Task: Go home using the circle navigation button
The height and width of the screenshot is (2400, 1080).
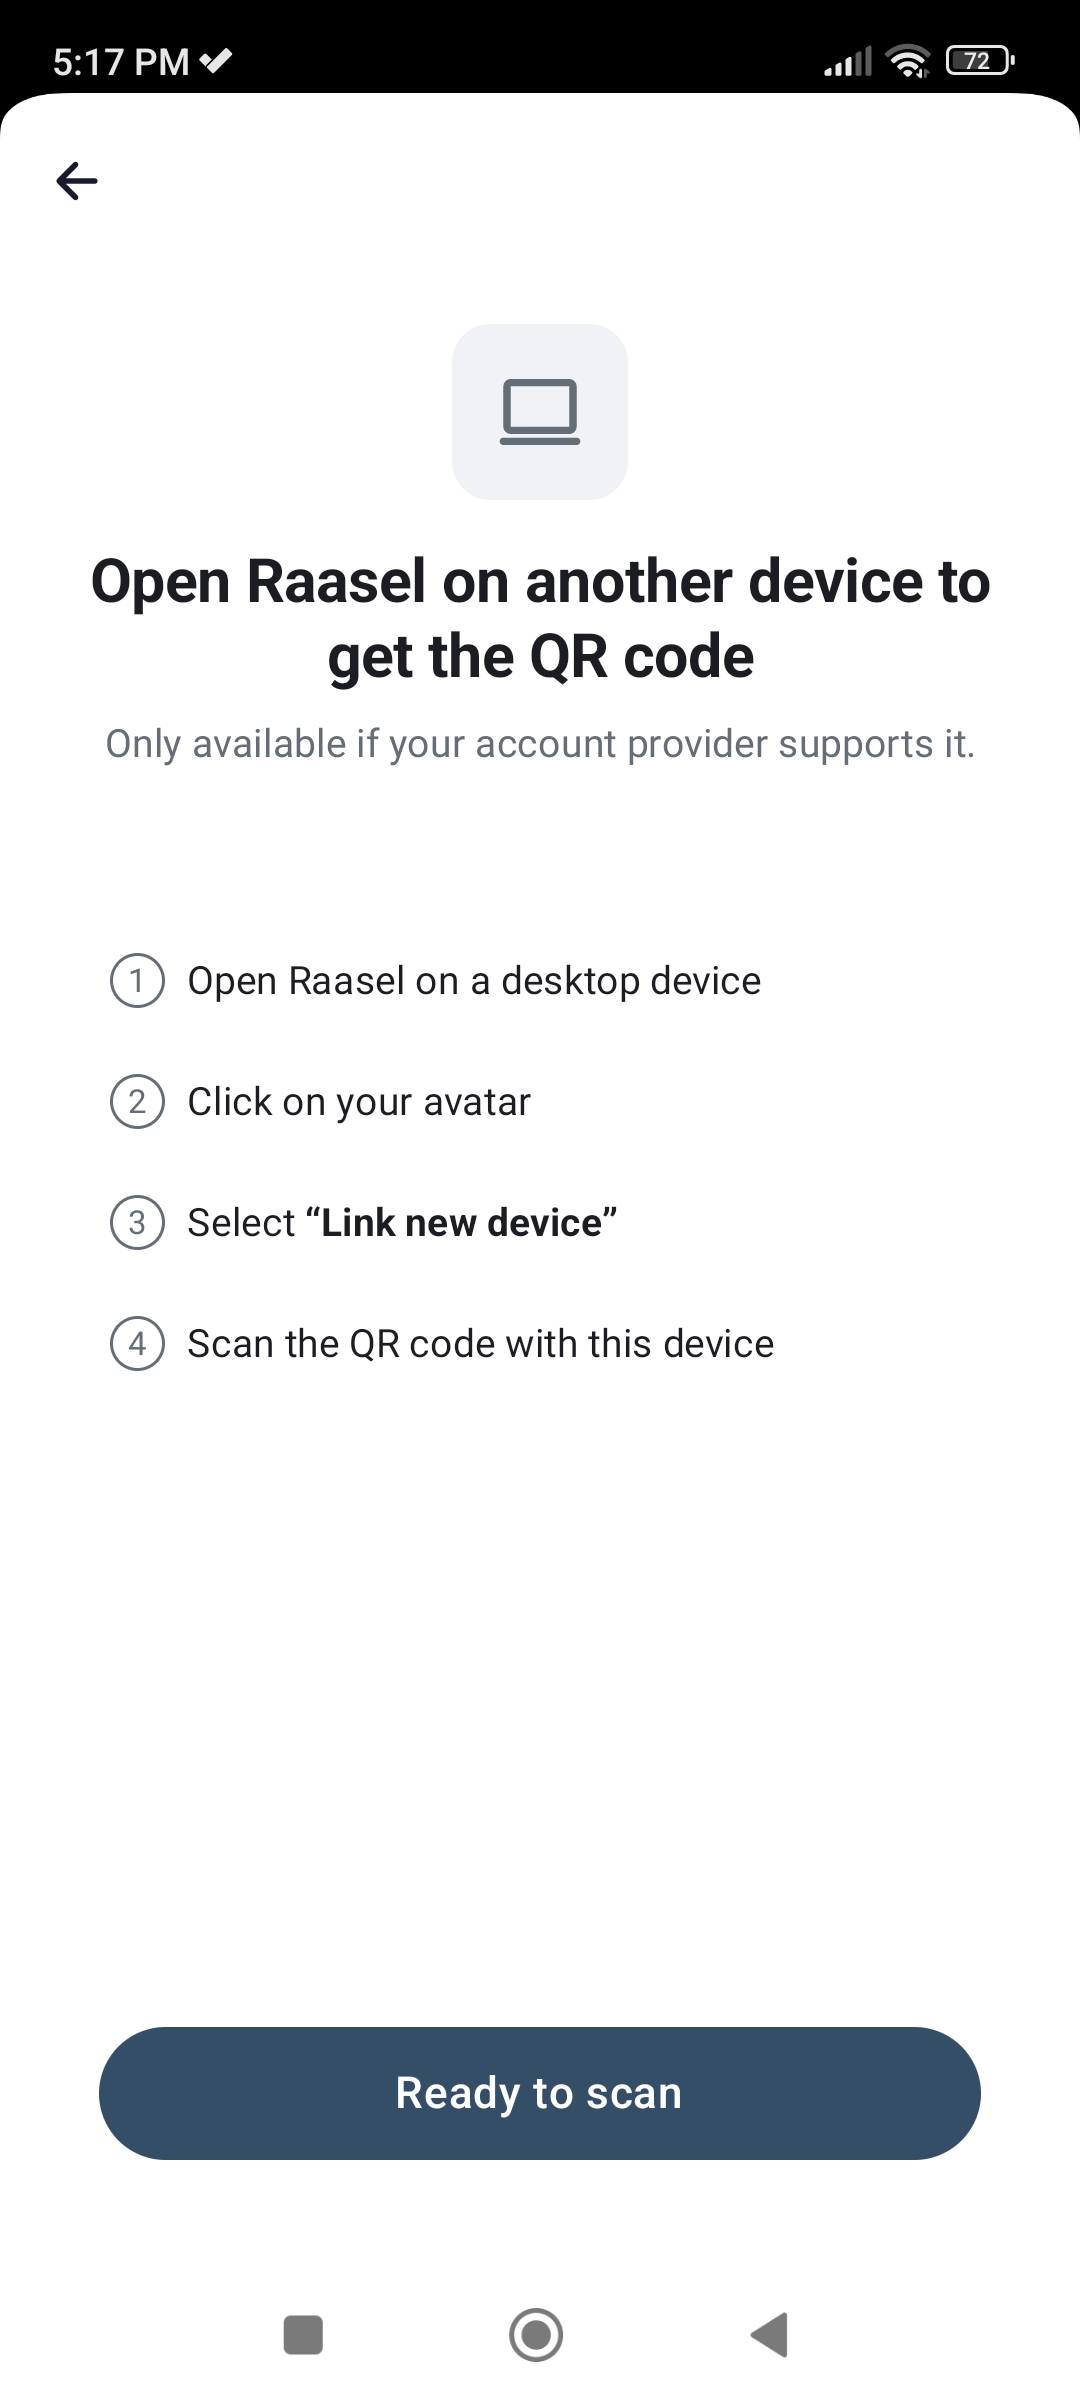Action: 536,2335
